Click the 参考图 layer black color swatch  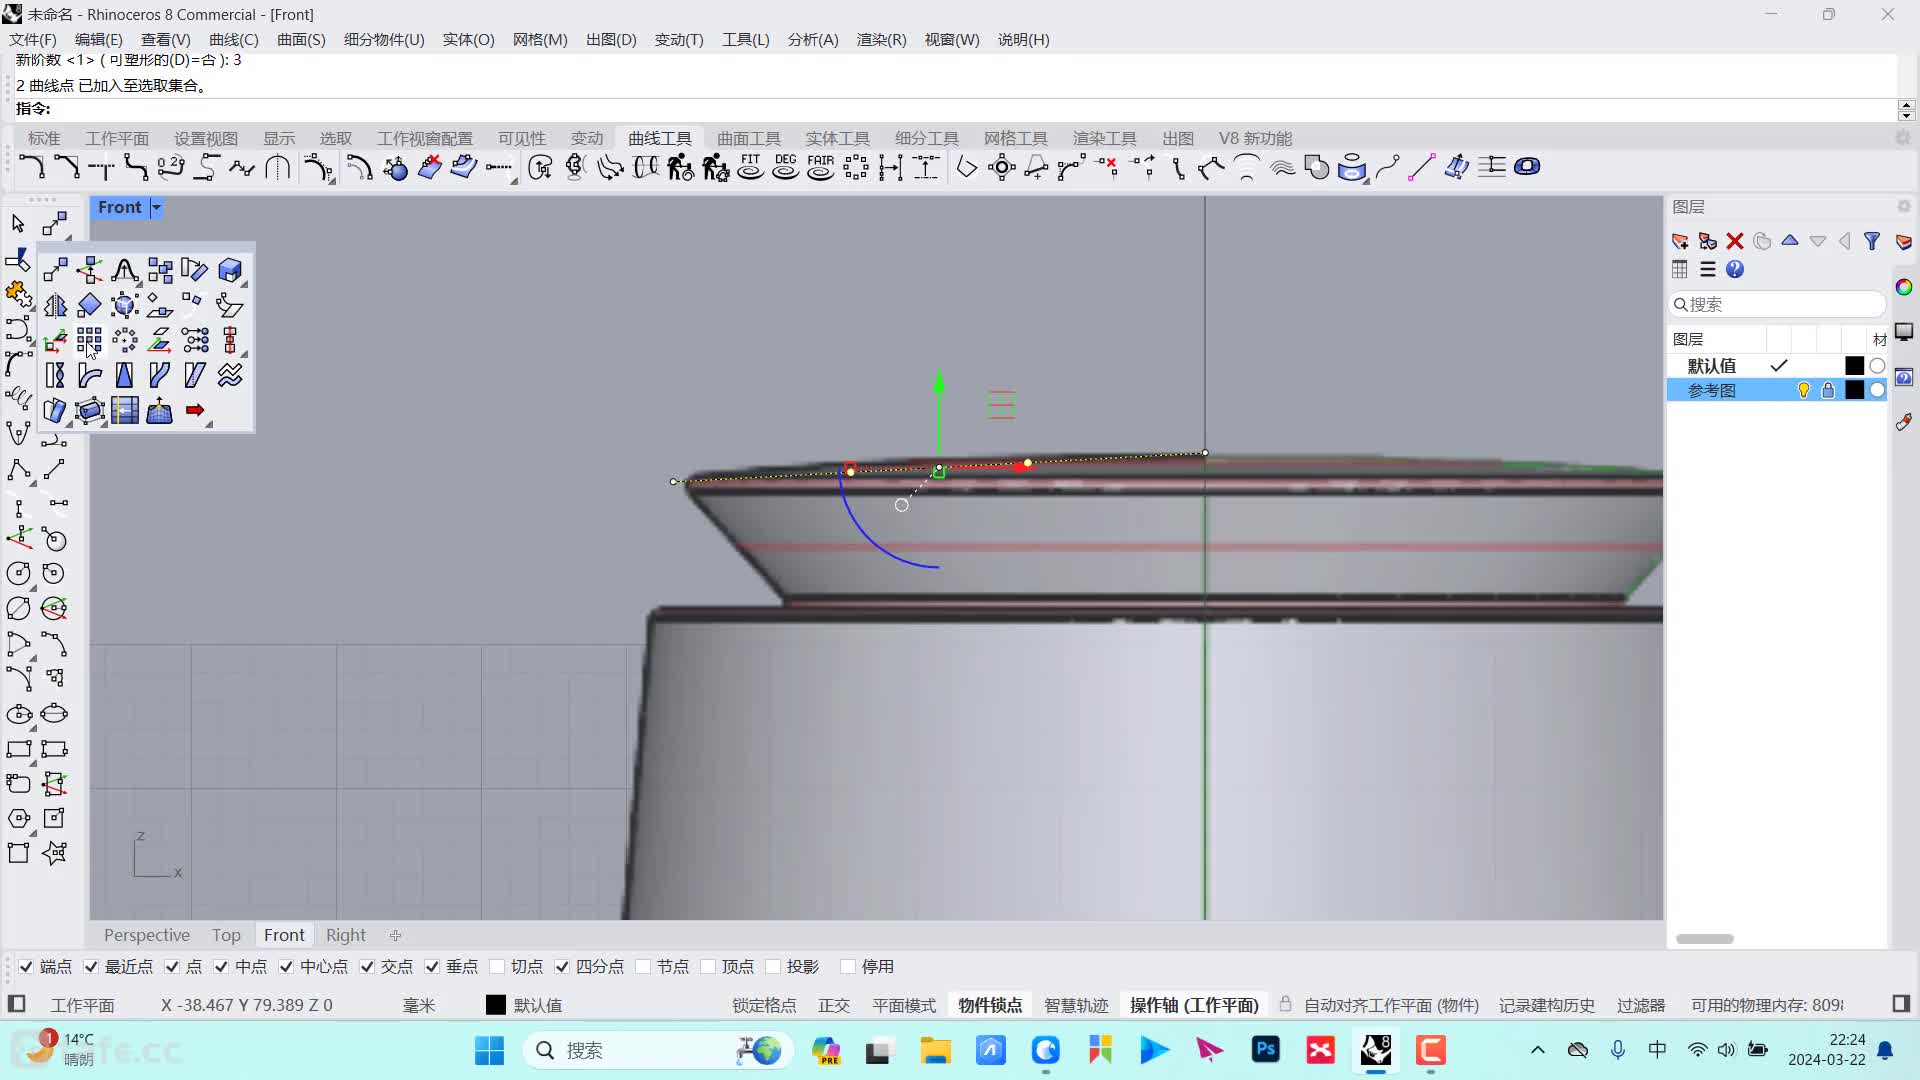pos(1855,390)
